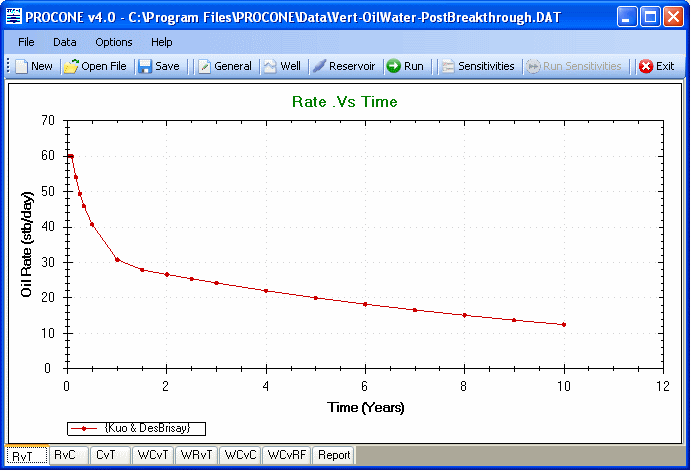Viewport: 691px width, 471px height.
Task: Switch to the WCvT tab
Action: [152, 455]
